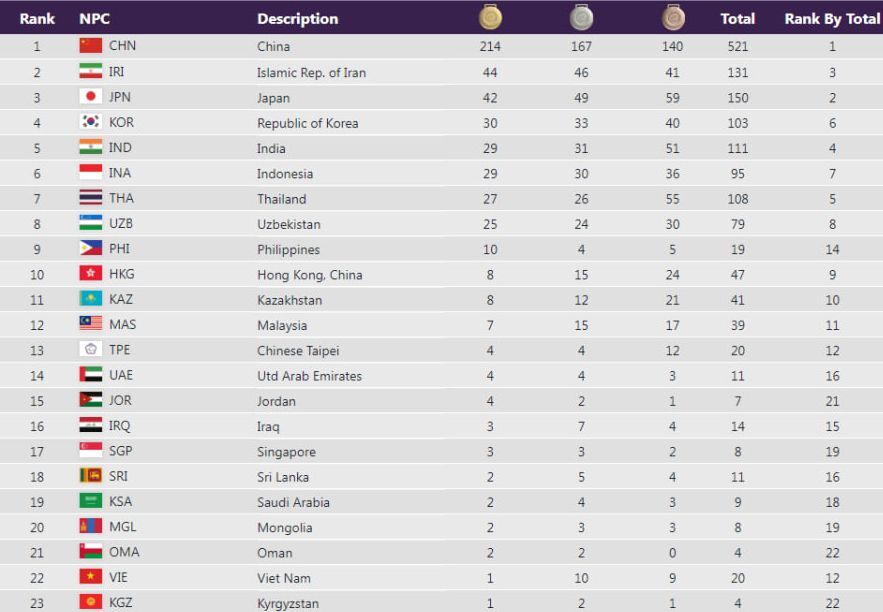Sort by the Total column header

click(737, 18)
